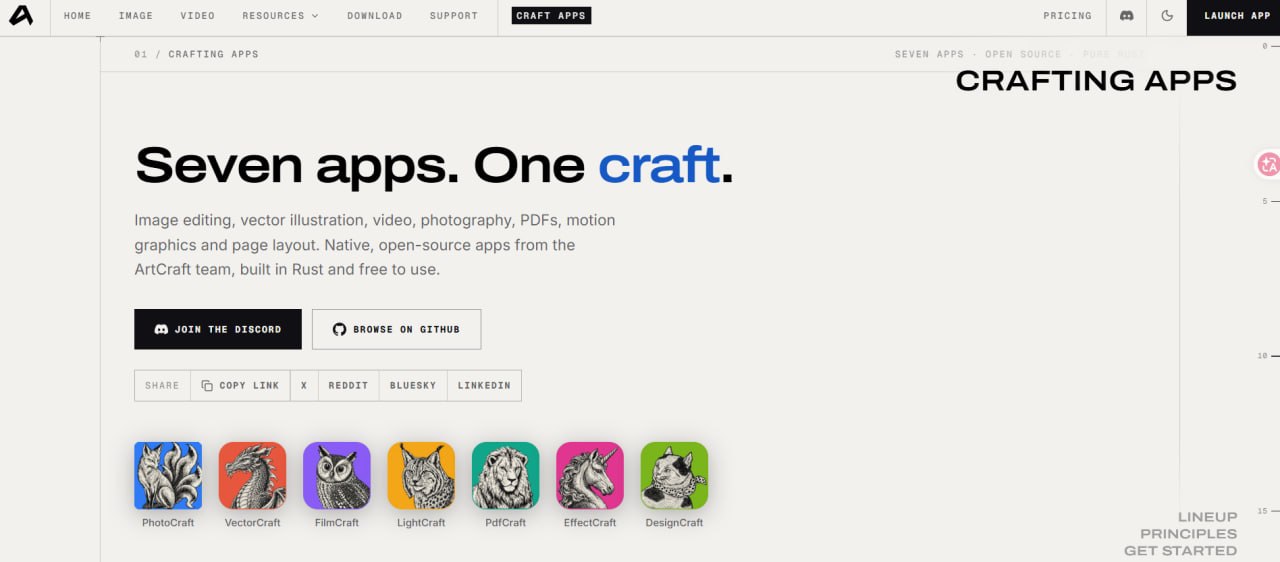The width and height of the screenshot is (1280, 562).
Task: Jump to Lineup section
Action: pos(1207,517)
